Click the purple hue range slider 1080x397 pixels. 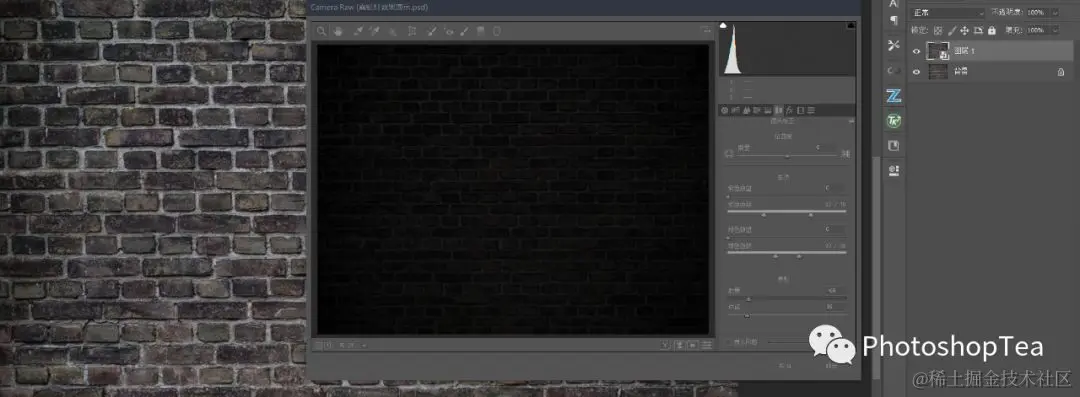pyautogui.click(x=787, y=213)
